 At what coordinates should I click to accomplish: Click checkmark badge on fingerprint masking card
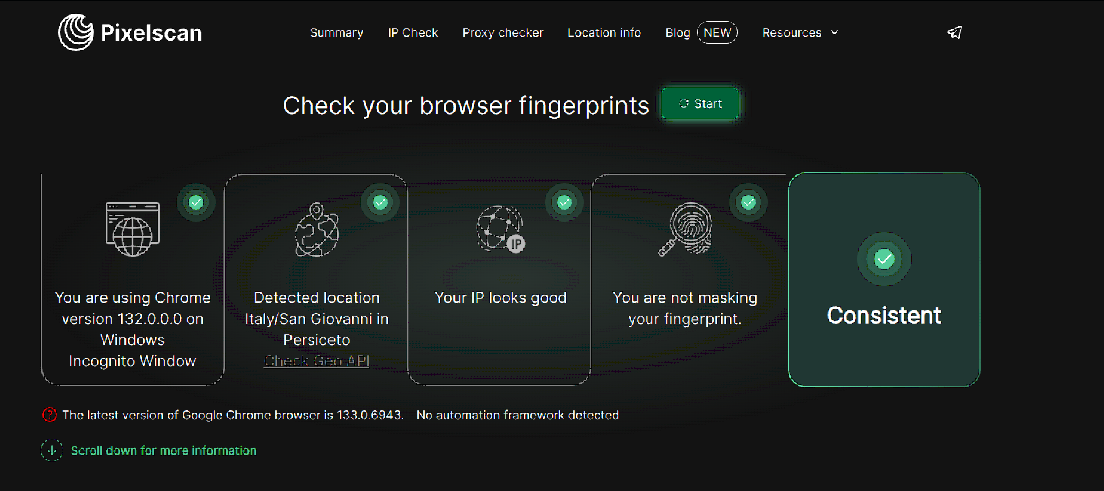pos(748,202)
